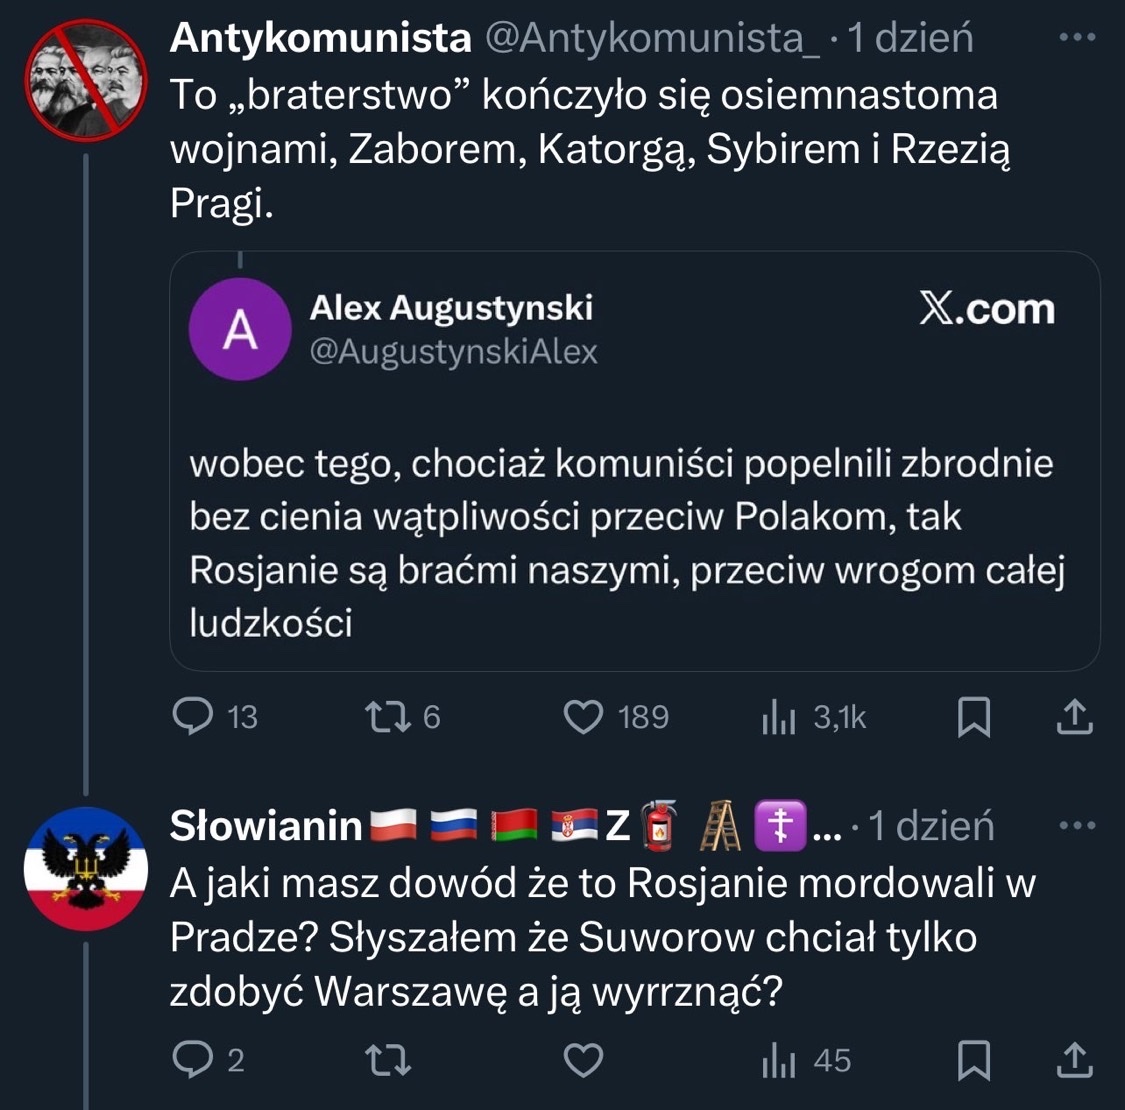The width and height of the screenshot is (1125, 1110).
Task: View analytics showing 3,1k views
Action: point(779,717)
